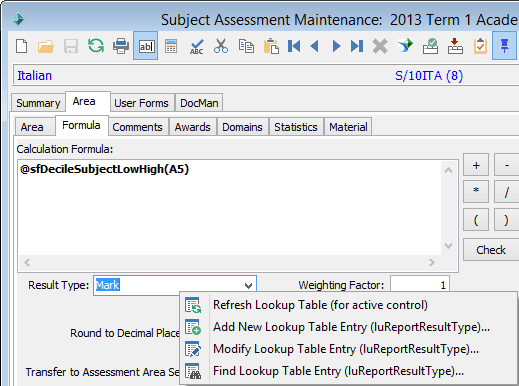Click formula box scroll down arrow

point(448,246)
